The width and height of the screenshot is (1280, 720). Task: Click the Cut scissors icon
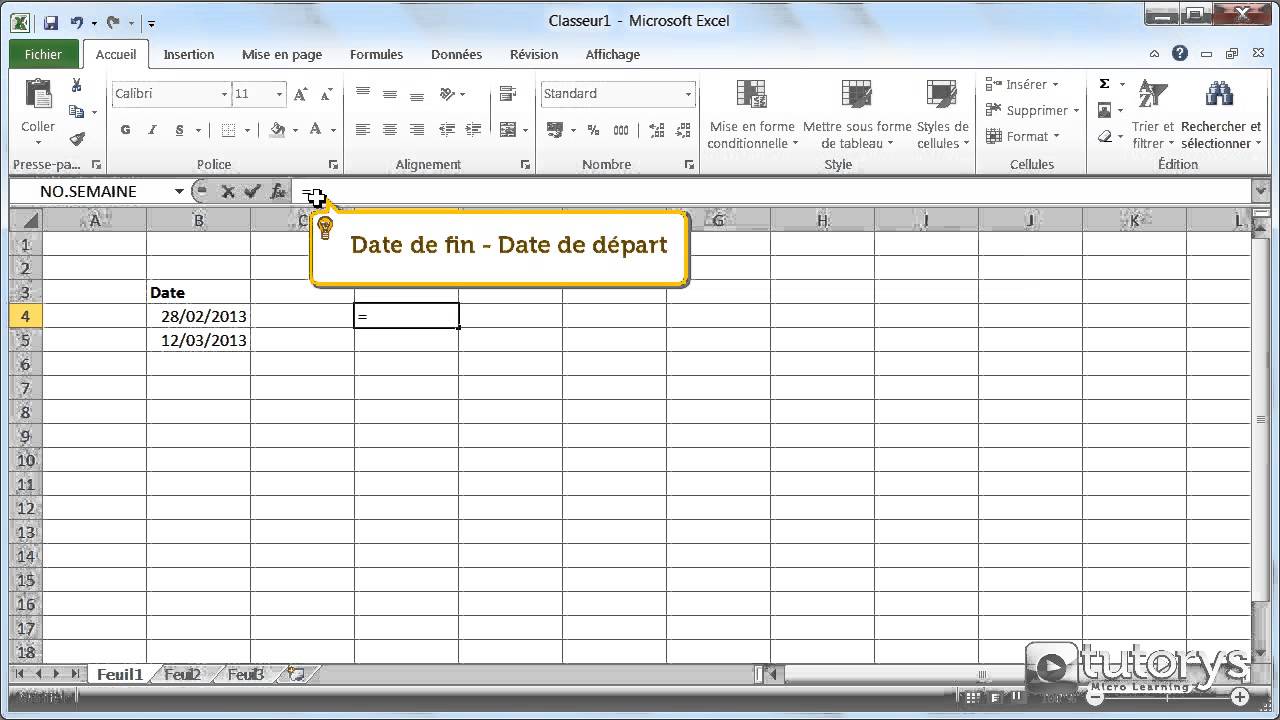coord(76,86)
